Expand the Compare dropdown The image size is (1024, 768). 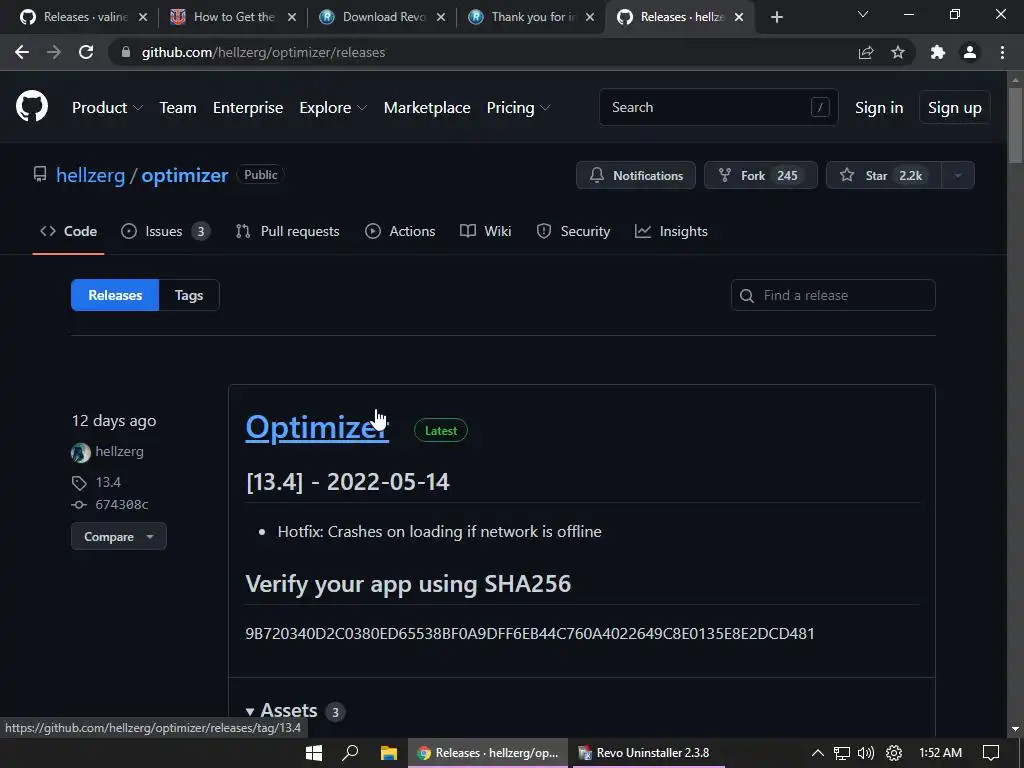119,536
